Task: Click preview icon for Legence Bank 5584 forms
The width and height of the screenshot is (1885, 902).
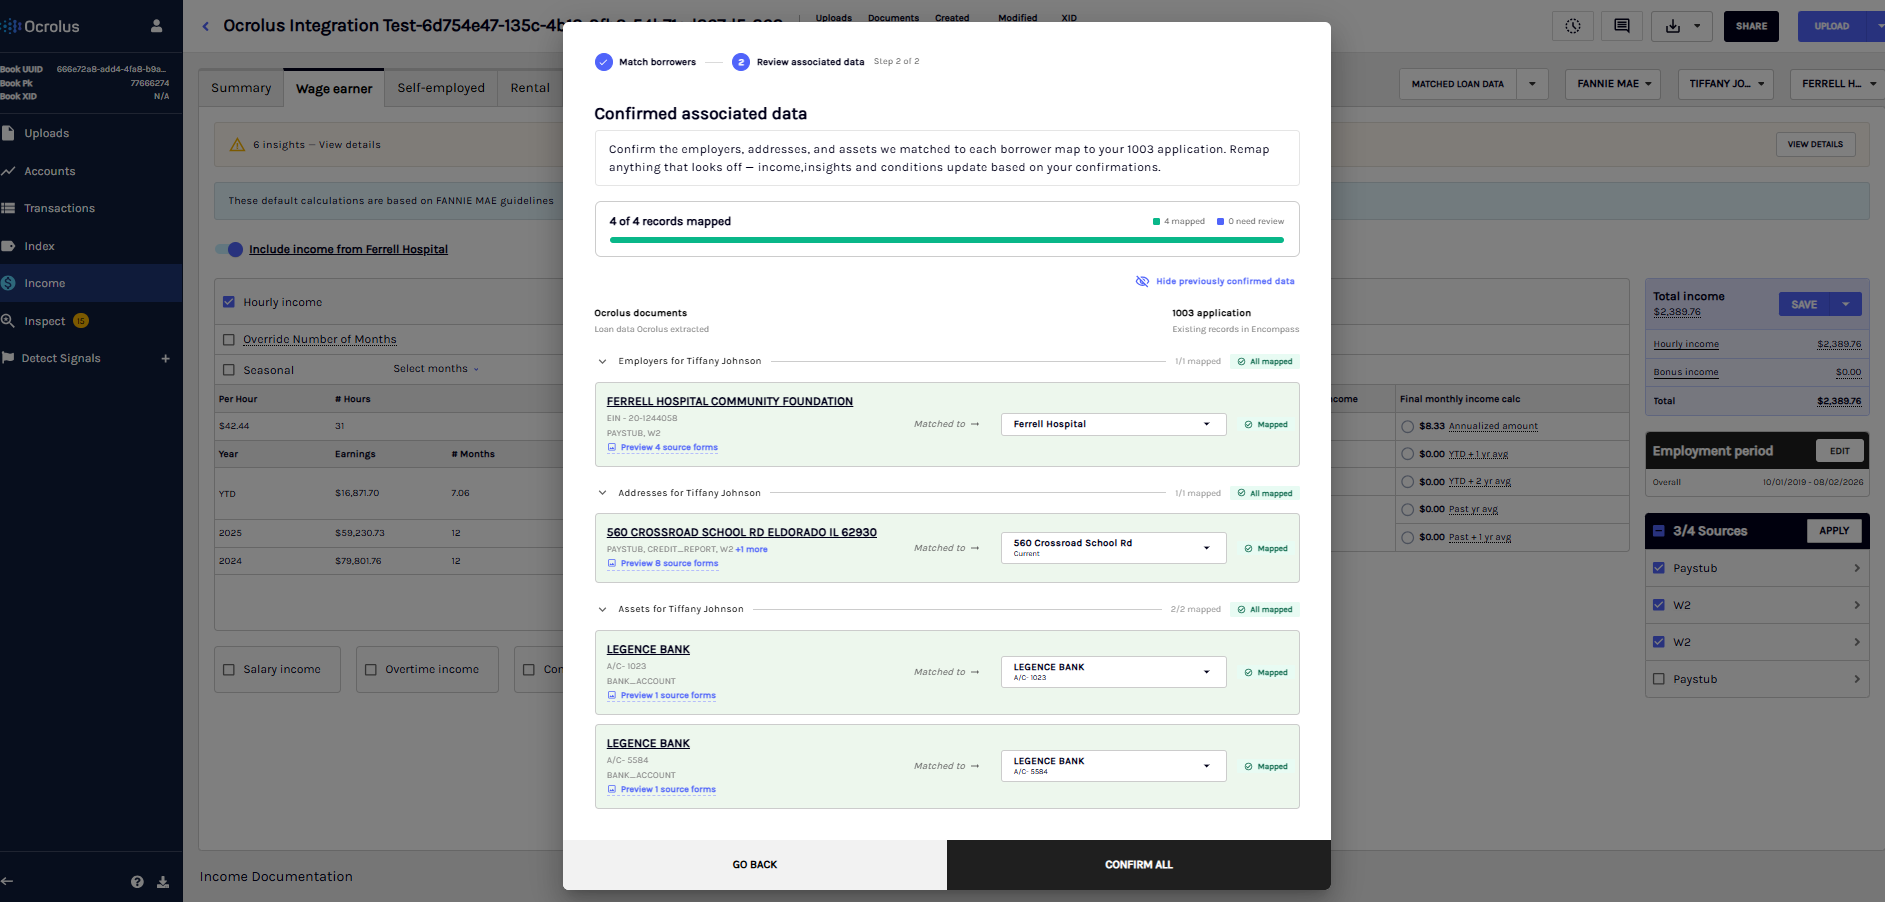Action: point(612,790)
